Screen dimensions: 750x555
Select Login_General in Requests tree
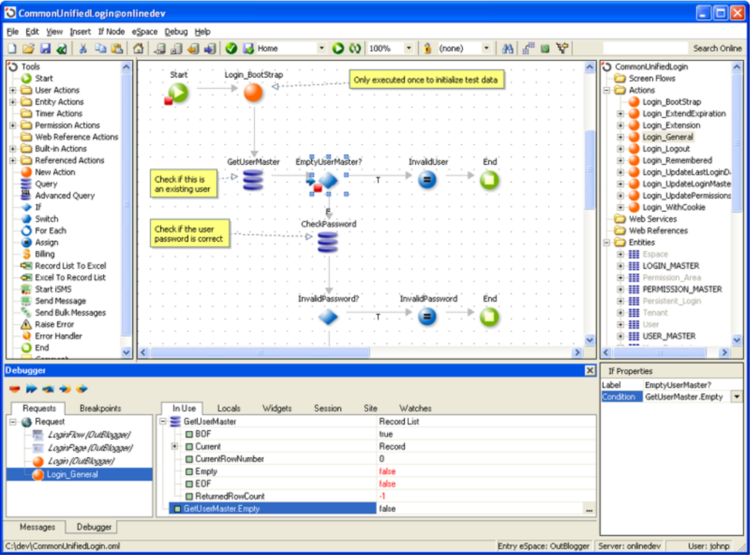[72, 474]
